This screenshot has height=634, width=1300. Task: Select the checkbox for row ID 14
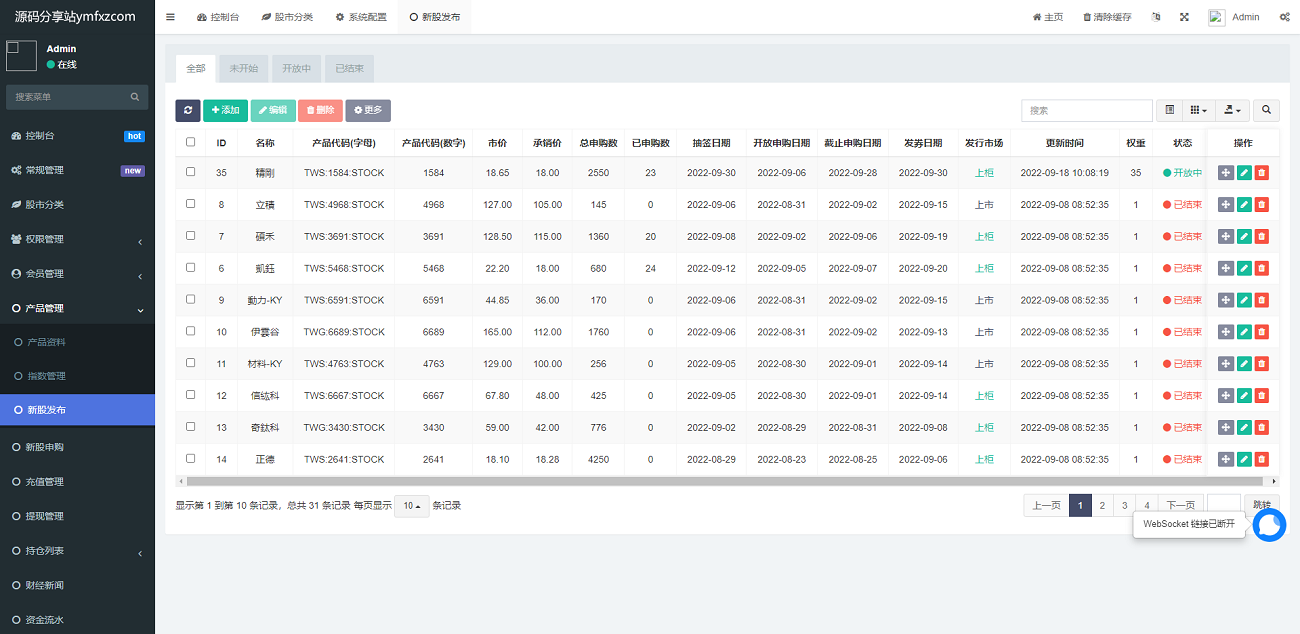click(x=191, y=459)
